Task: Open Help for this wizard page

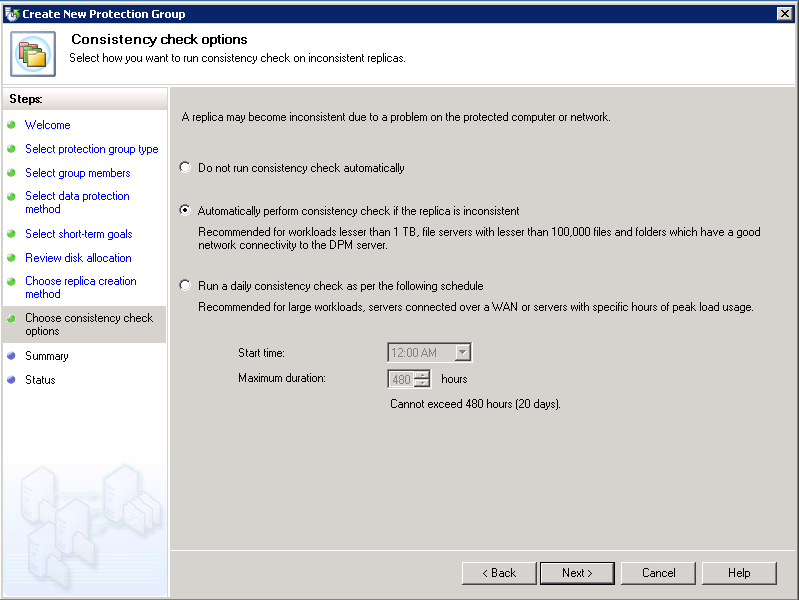Action: (x=739, y=573)
